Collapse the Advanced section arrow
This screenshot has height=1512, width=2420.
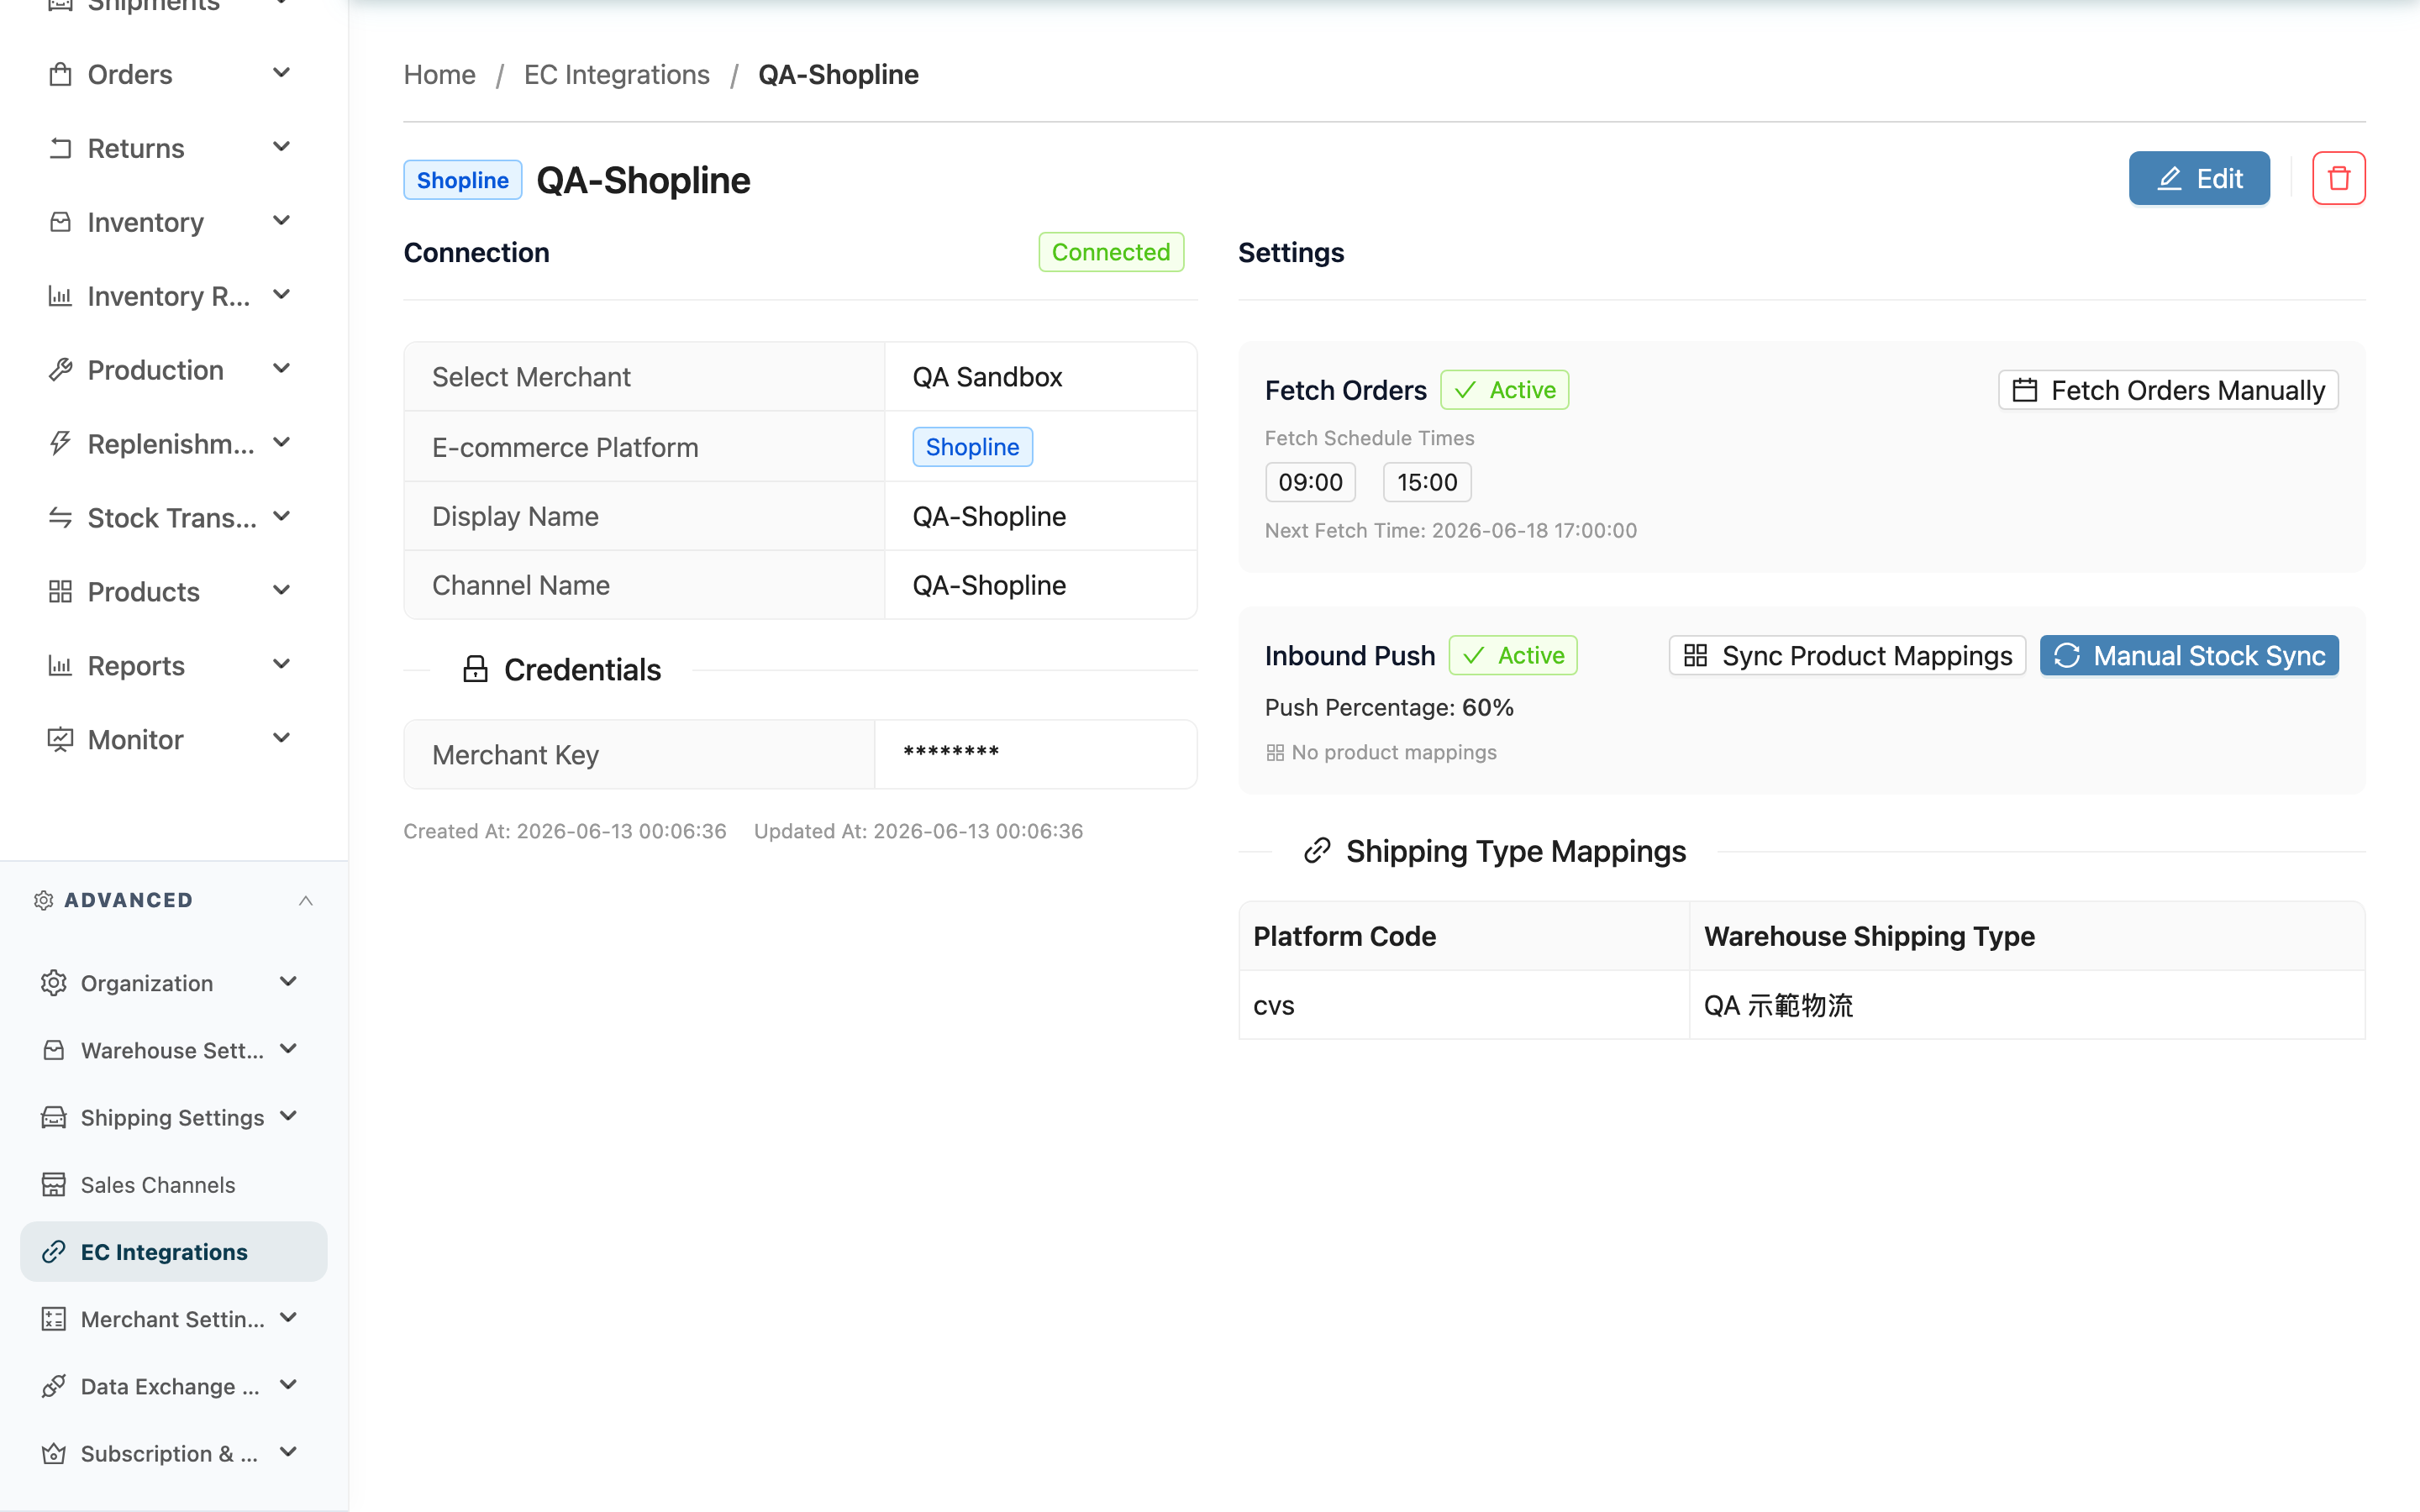pos(306,900)
